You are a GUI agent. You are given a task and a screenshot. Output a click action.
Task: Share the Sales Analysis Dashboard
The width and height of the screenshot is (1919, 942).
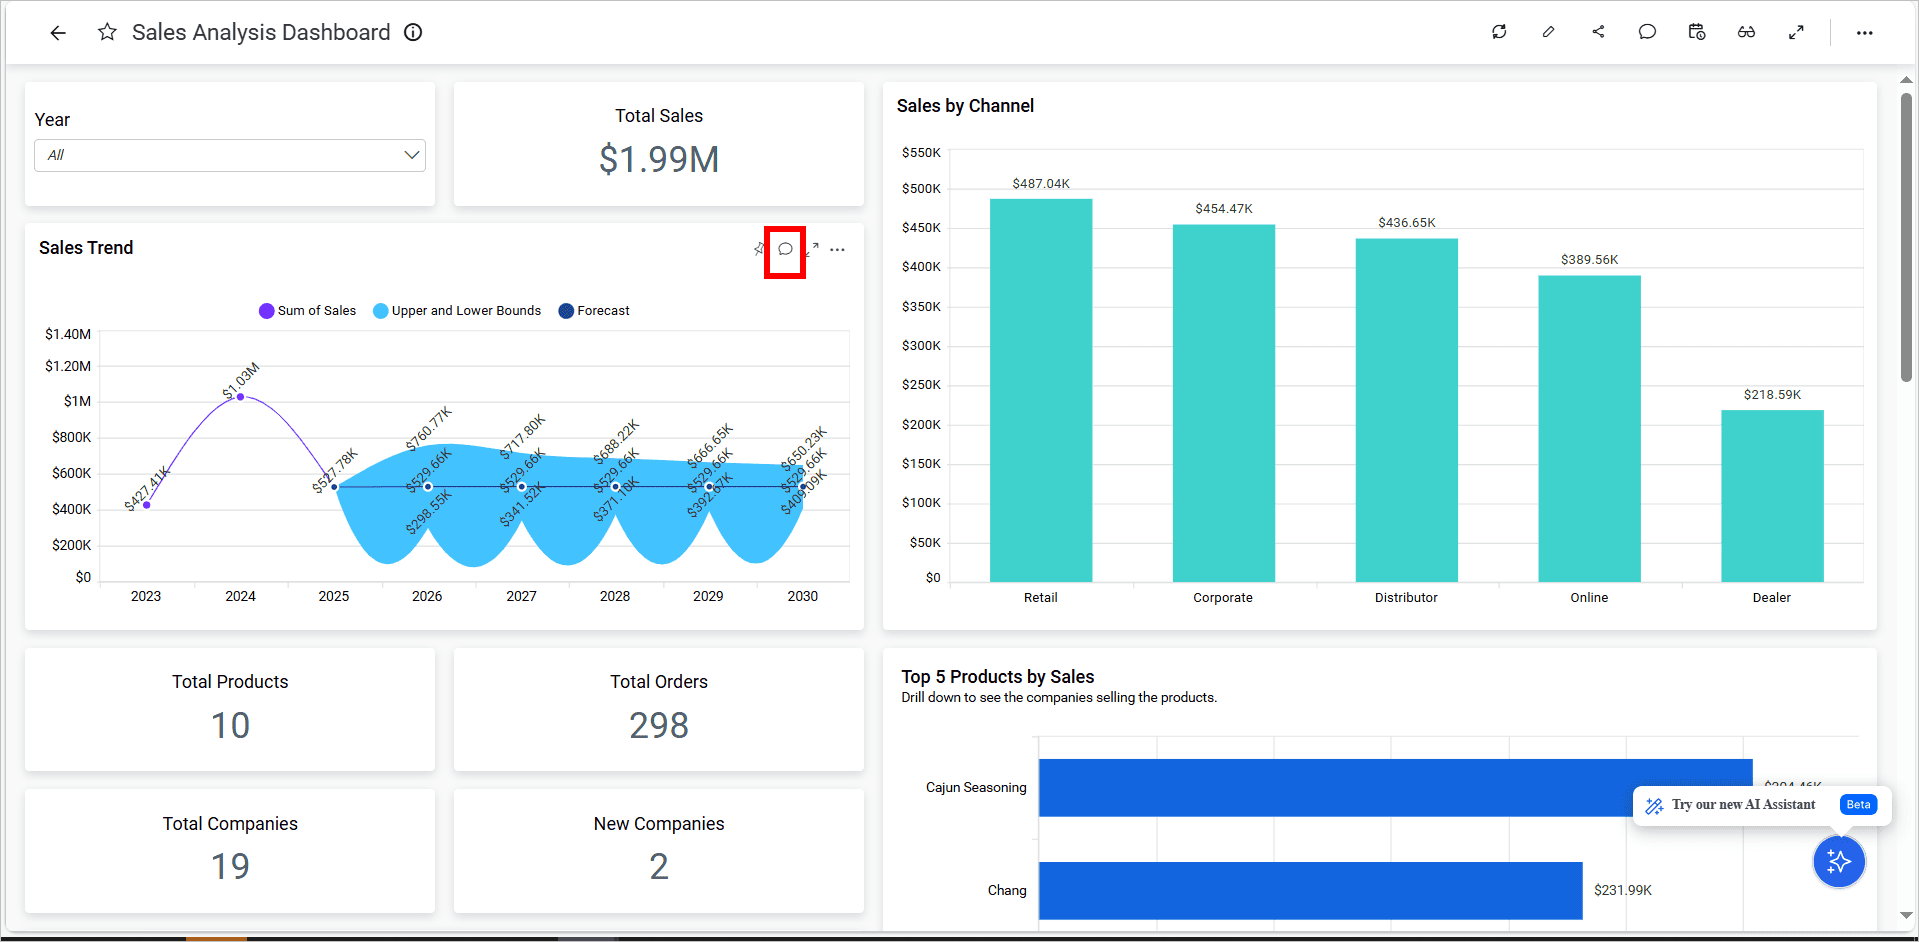click(1598, 31)
